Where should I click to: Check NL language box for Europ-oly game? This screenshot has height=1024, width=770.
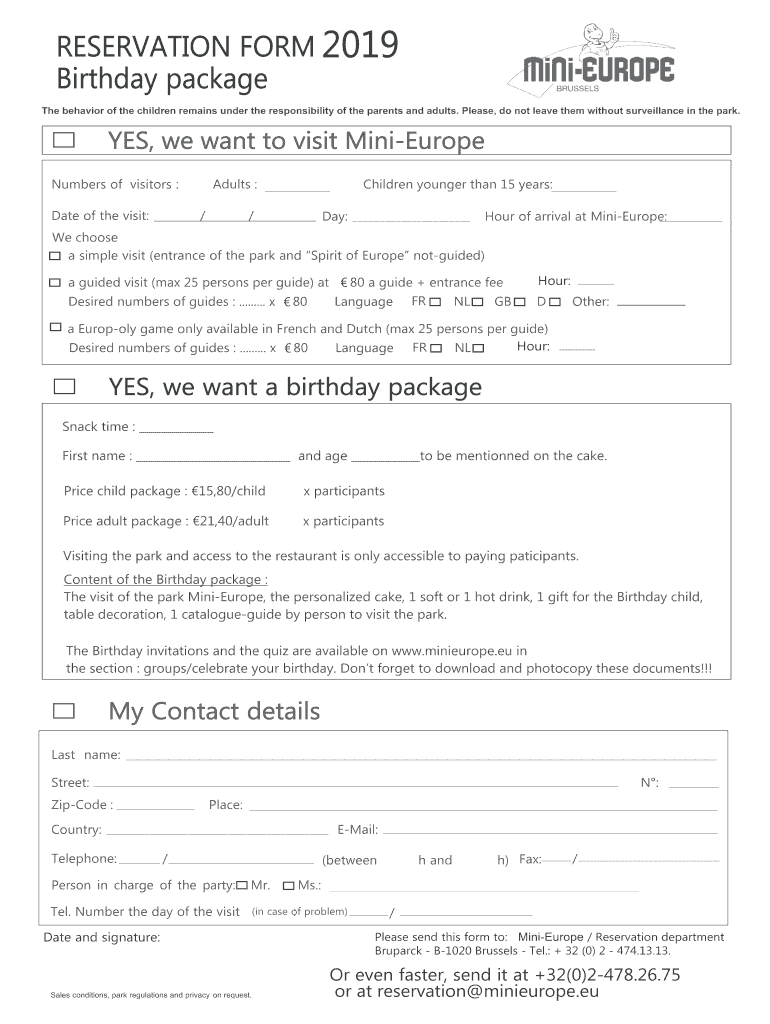[478, 348]
